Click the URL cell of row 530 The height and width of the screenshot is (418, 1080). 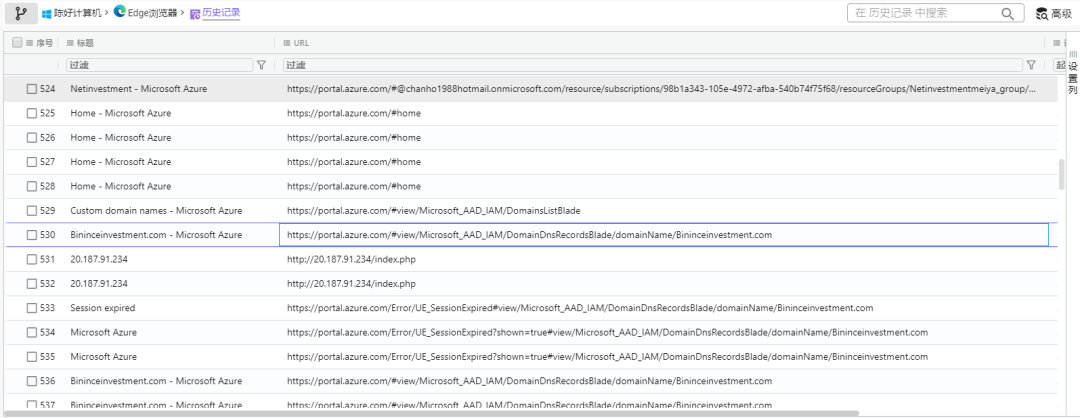(664, 235)
